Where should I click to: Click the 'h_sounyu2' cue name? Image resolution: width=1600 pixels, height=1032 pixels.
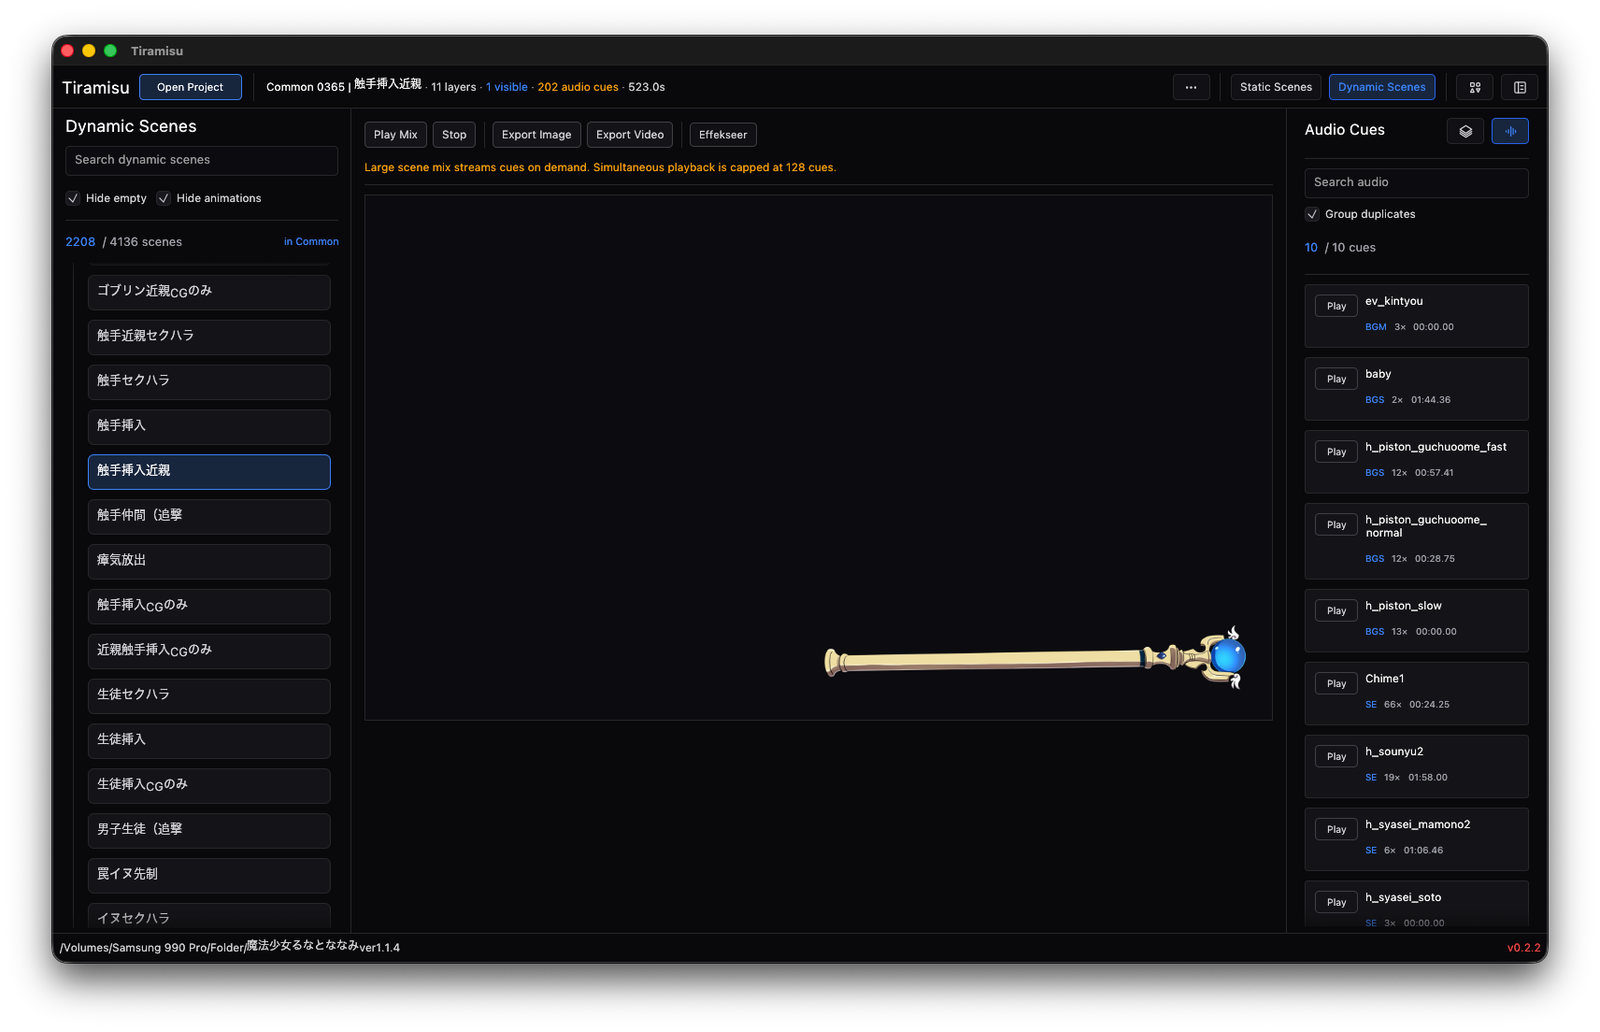[1394, 752]
